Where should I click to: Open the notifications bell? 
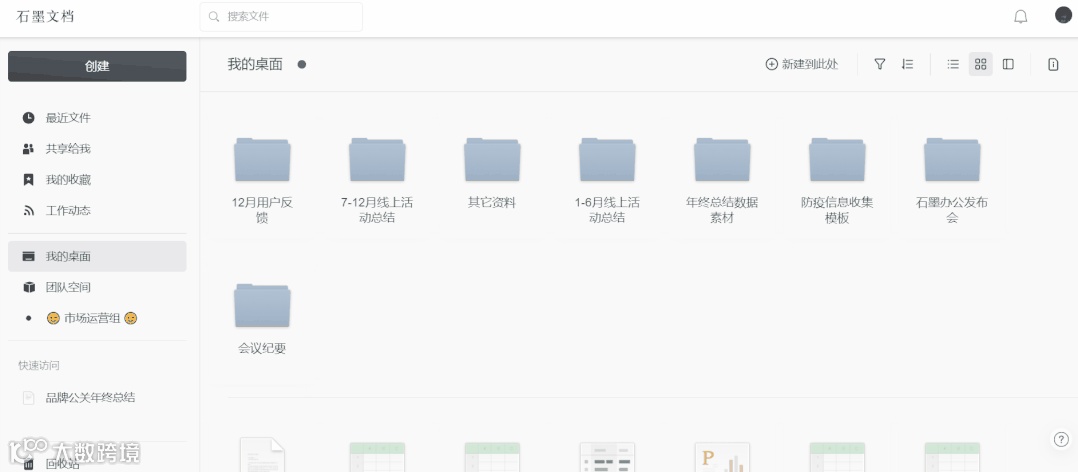click(1020, 16)
